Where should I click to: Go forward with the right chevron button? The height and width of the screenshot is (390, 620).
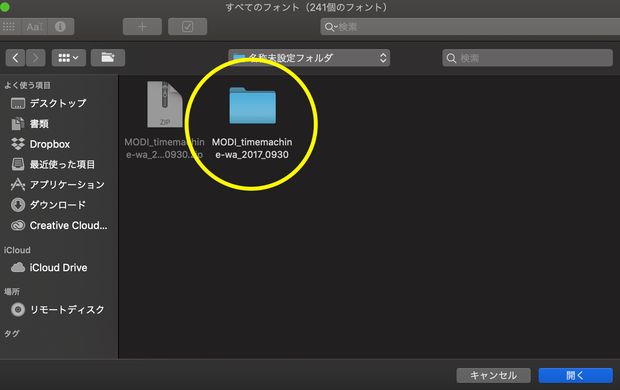click(36, 58)
